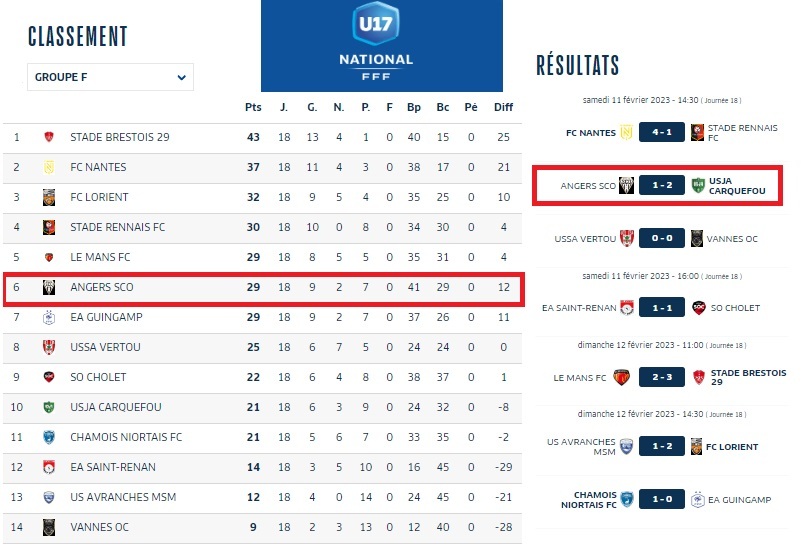Click the SO Cholet crest in results
Viewport: 801px width, 552px height.
pyautogui.click(x=698, y=308)
